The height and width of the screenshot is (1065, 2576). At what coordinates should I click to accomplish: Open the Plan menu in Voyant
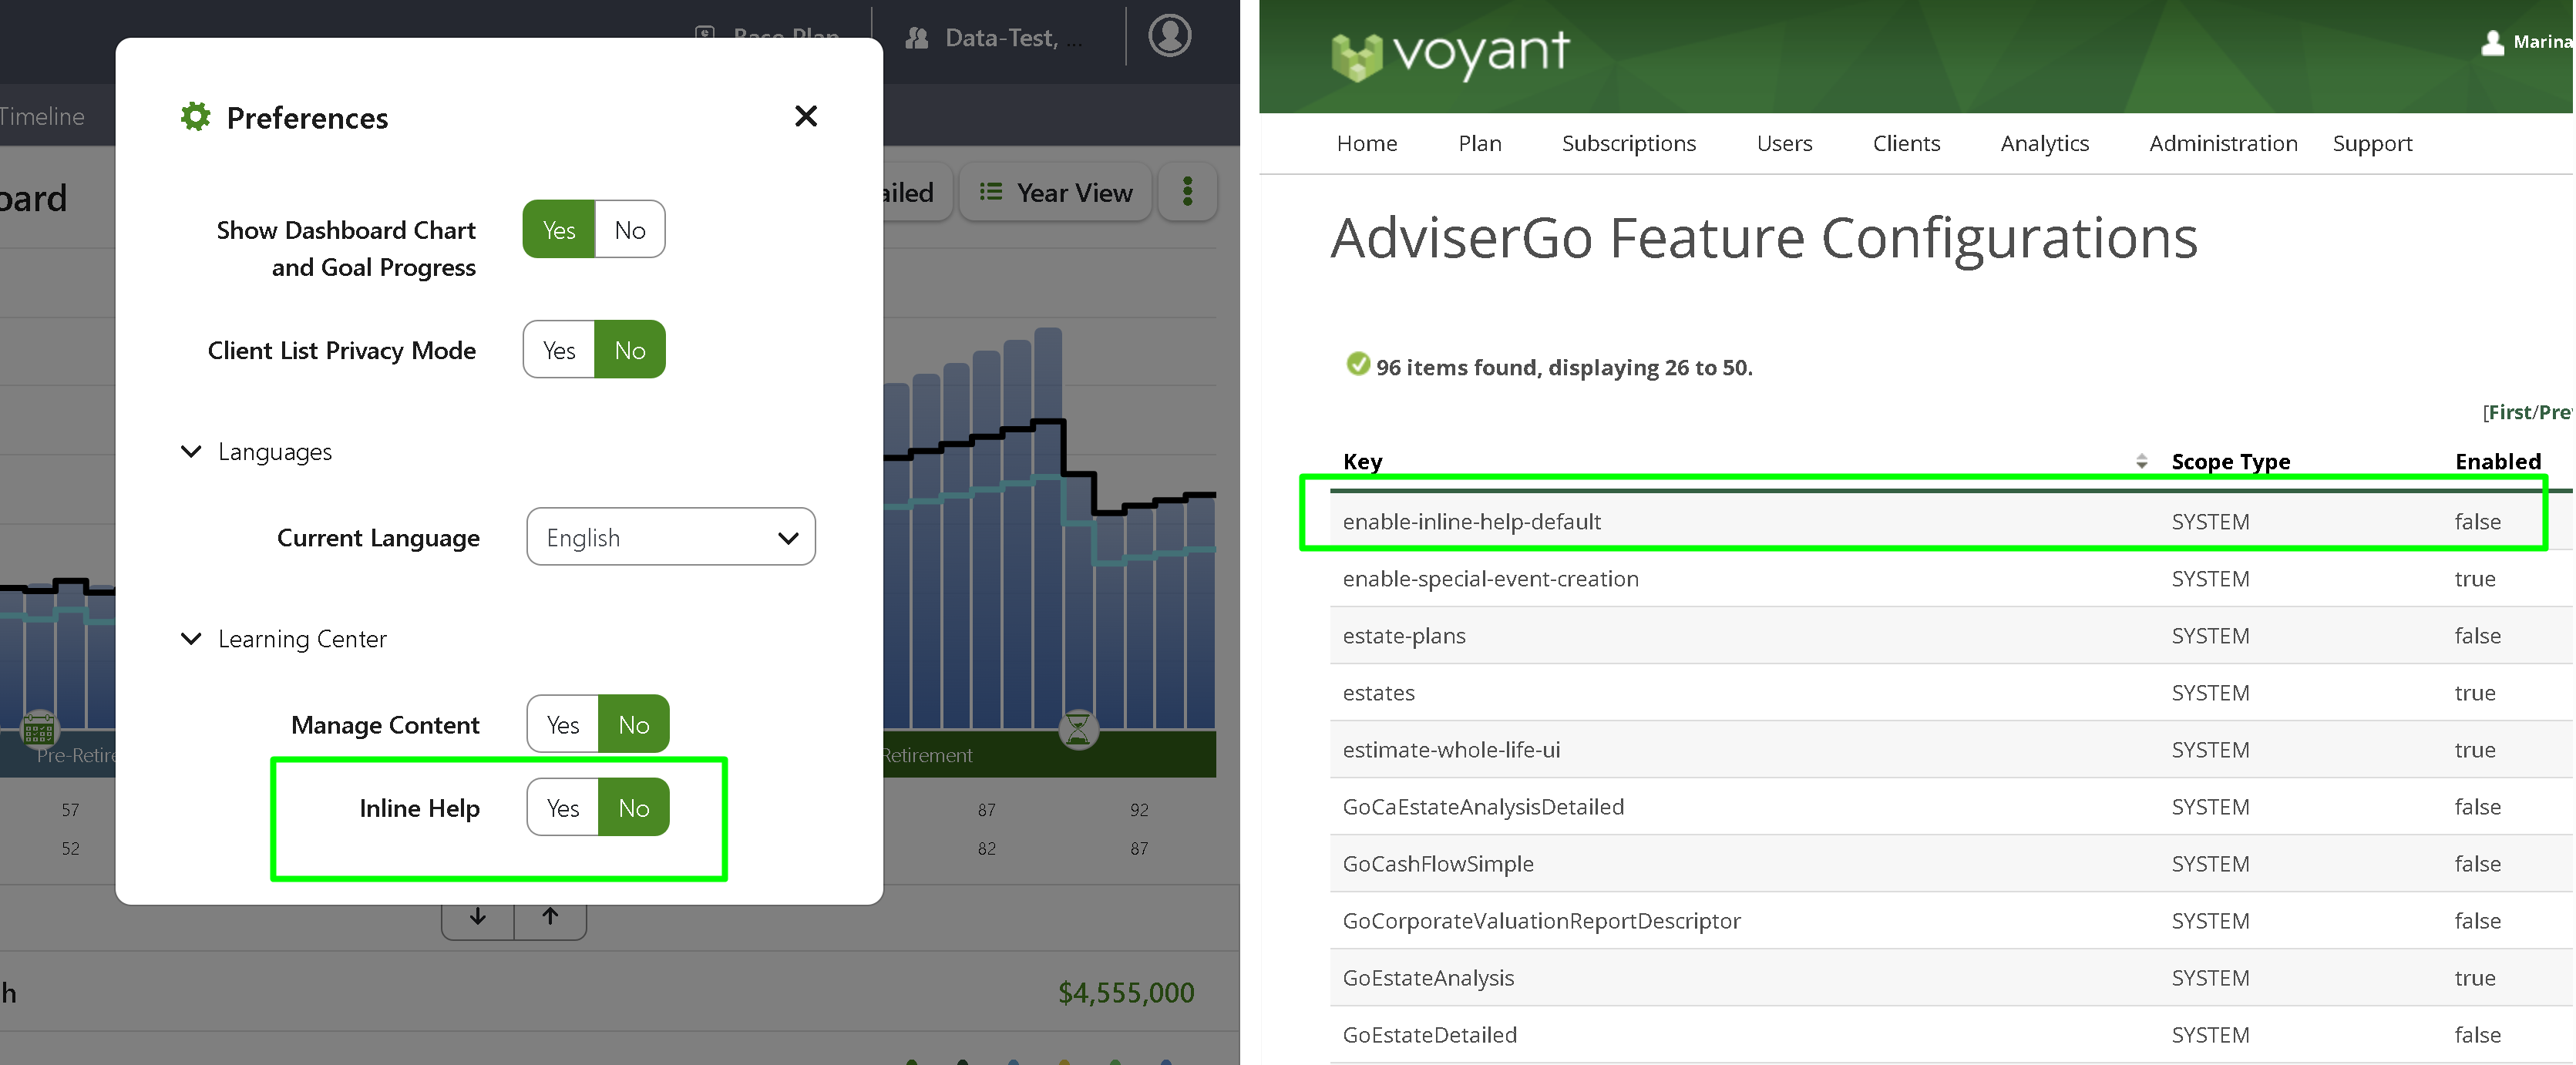point(1480,143)
